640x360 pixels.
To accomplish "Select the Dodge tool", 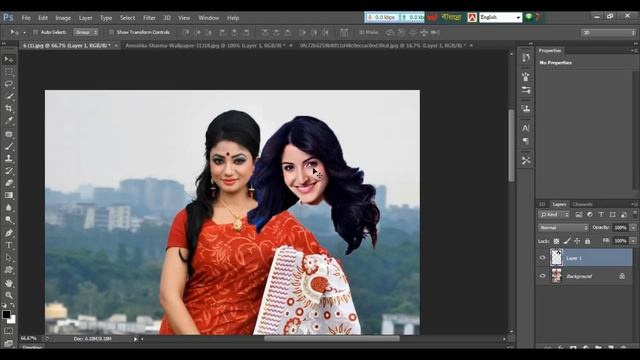I will coord(9,220).
